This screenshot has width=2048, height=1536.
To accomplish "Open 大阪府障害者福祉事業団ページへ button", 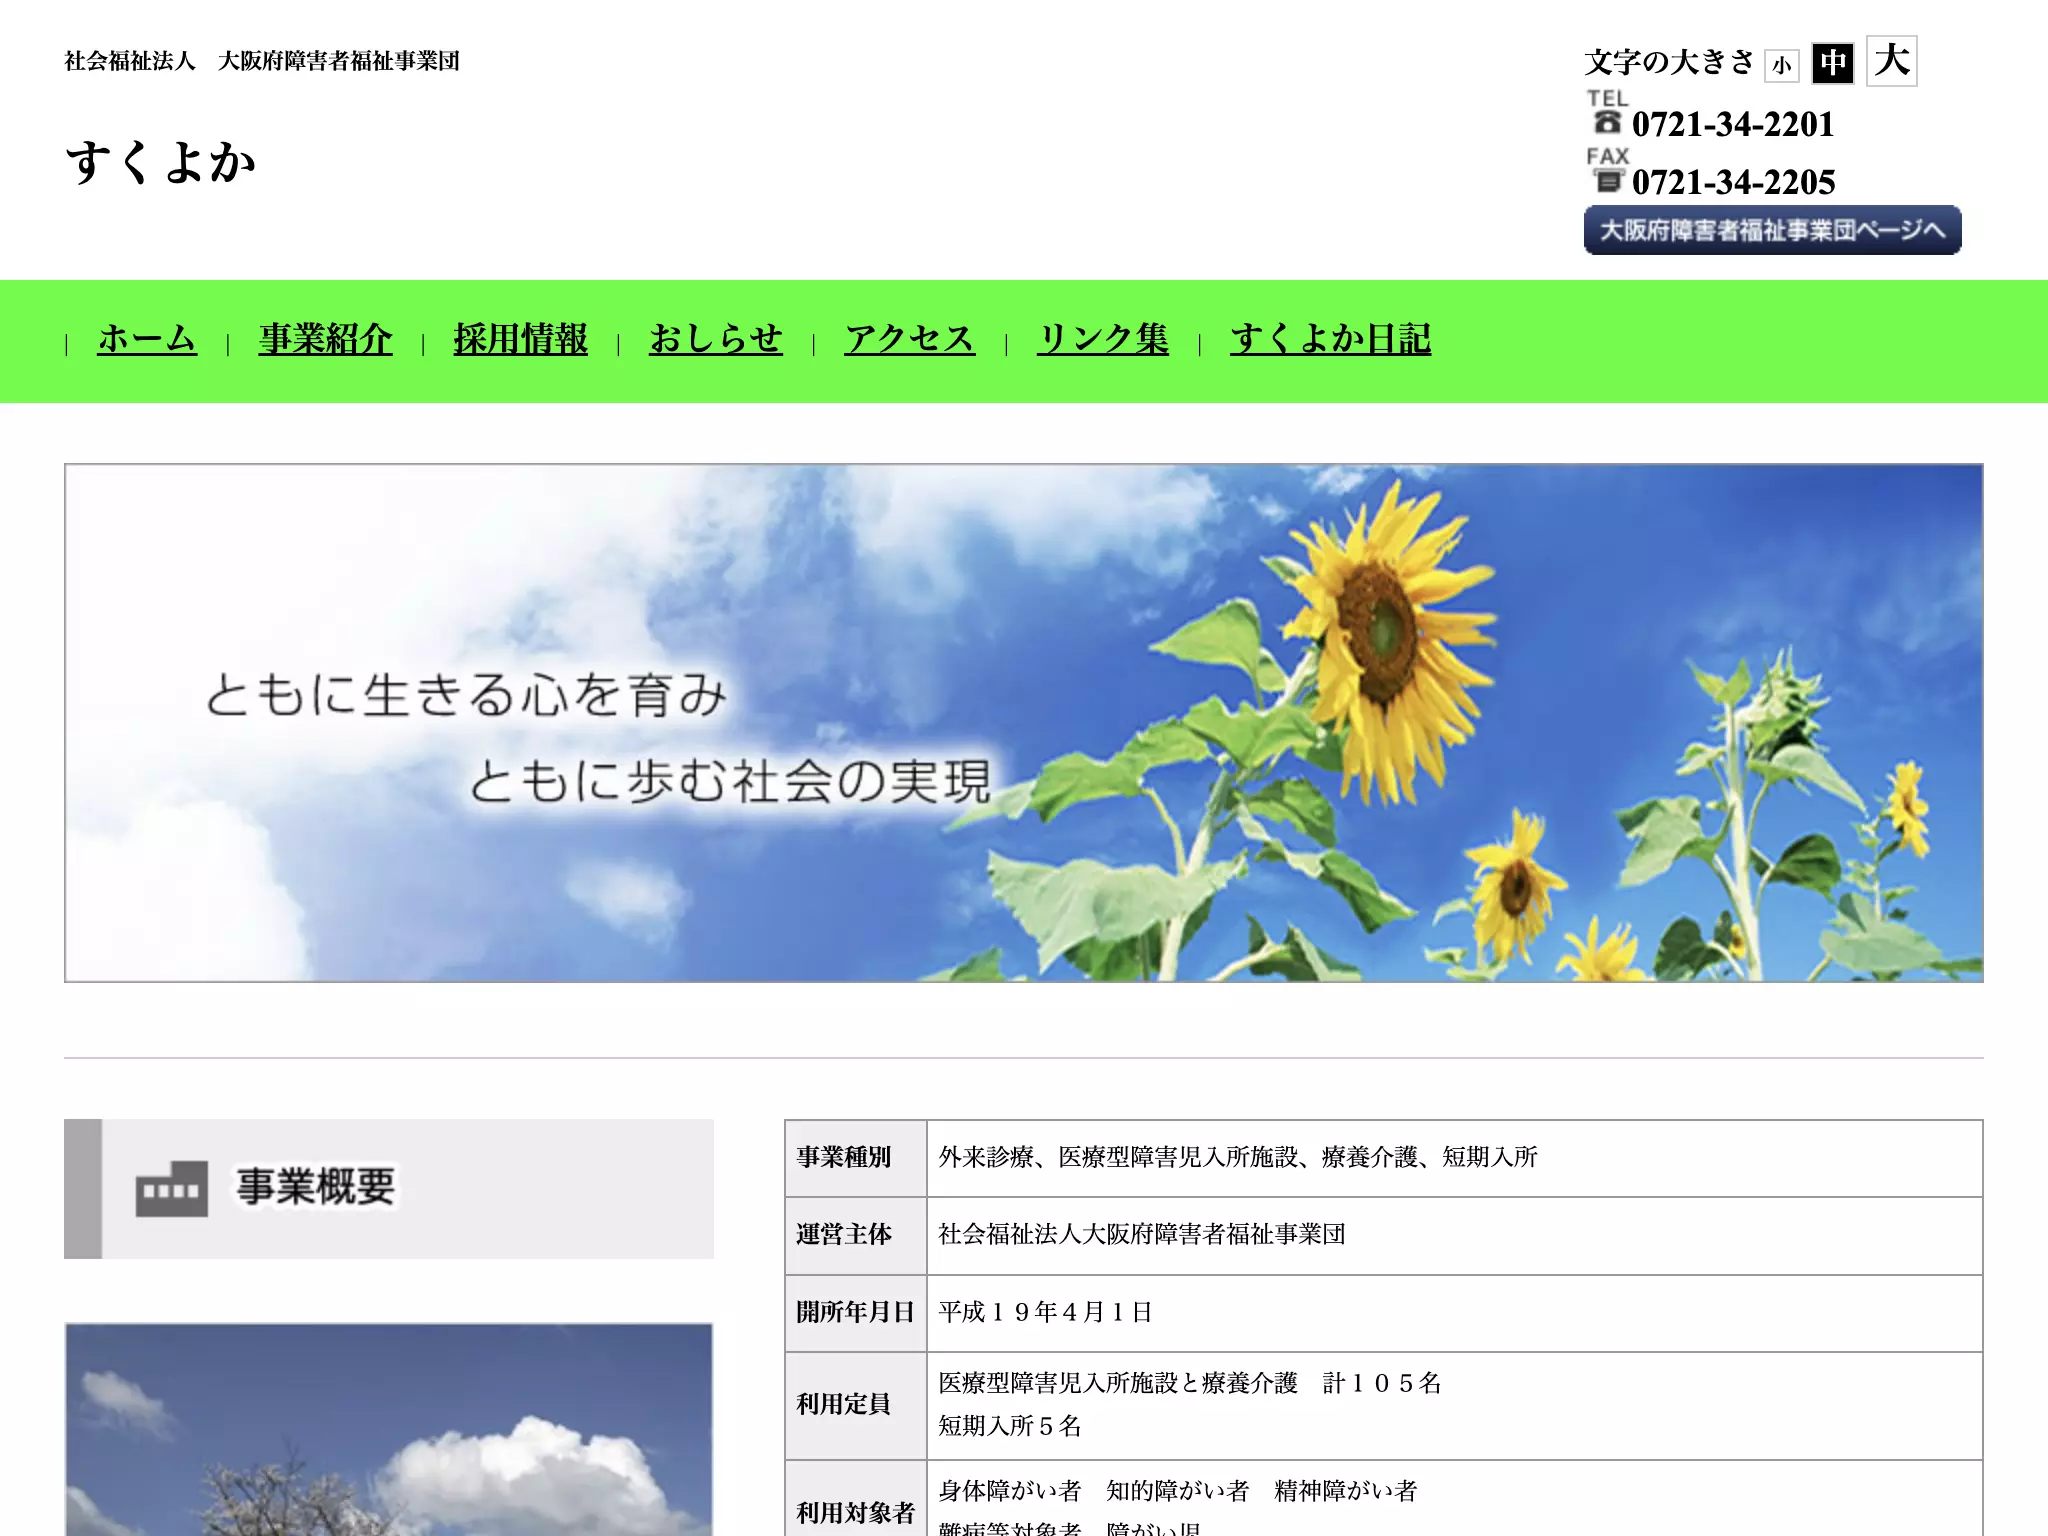I will [1772, 230].
